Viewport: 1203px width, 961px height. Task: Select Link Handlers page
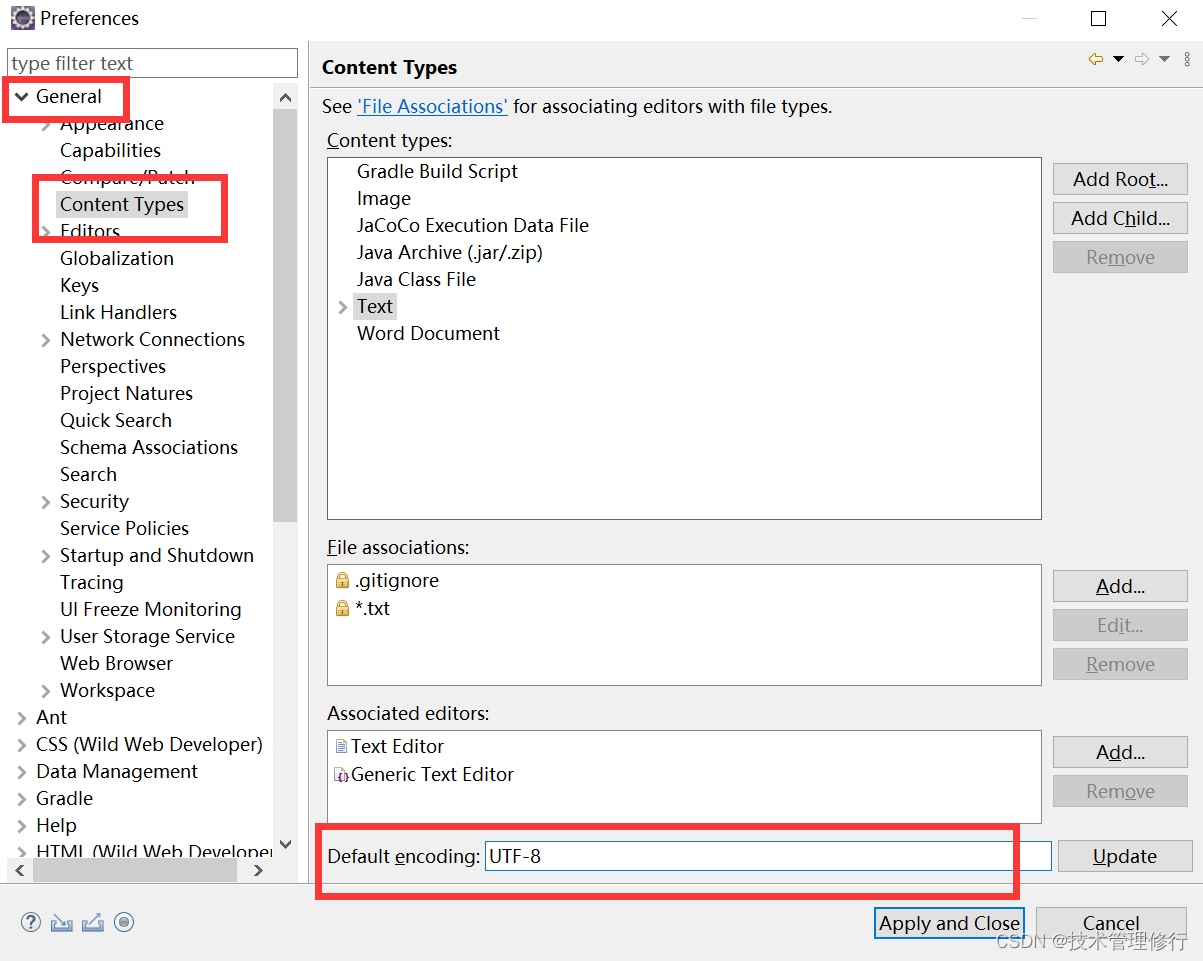pyautogui.click(x=118, y=312)
